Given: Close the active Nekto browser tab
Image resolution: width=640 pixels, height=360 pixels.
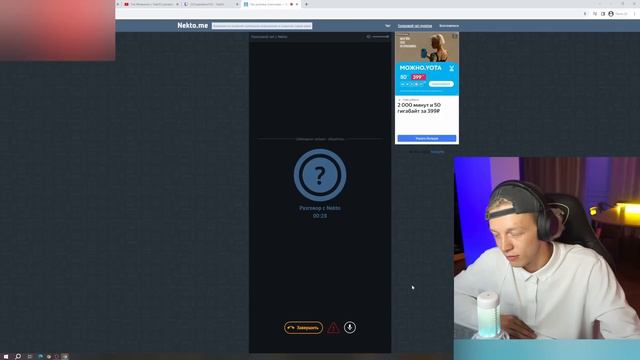Looking at the screenshot, I should (297, 4).
